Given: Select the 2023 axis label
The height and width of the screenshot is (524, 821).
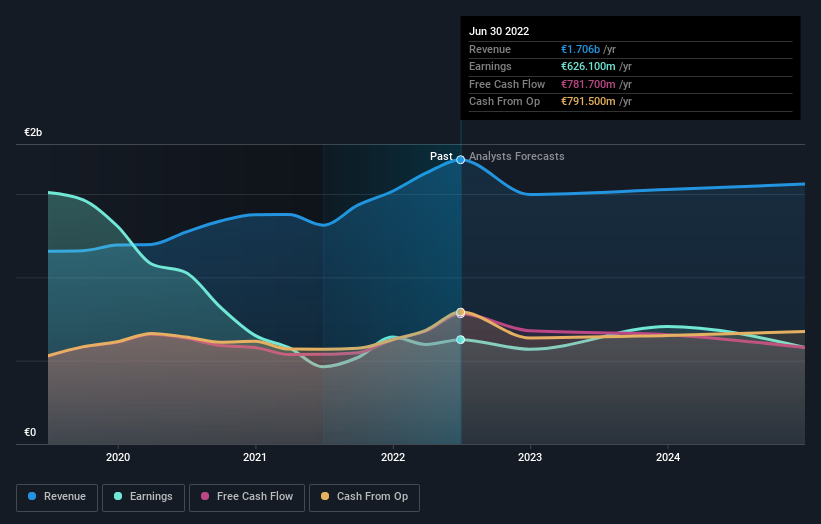Looking at the screenshot, I should click(x=530, y=458).
